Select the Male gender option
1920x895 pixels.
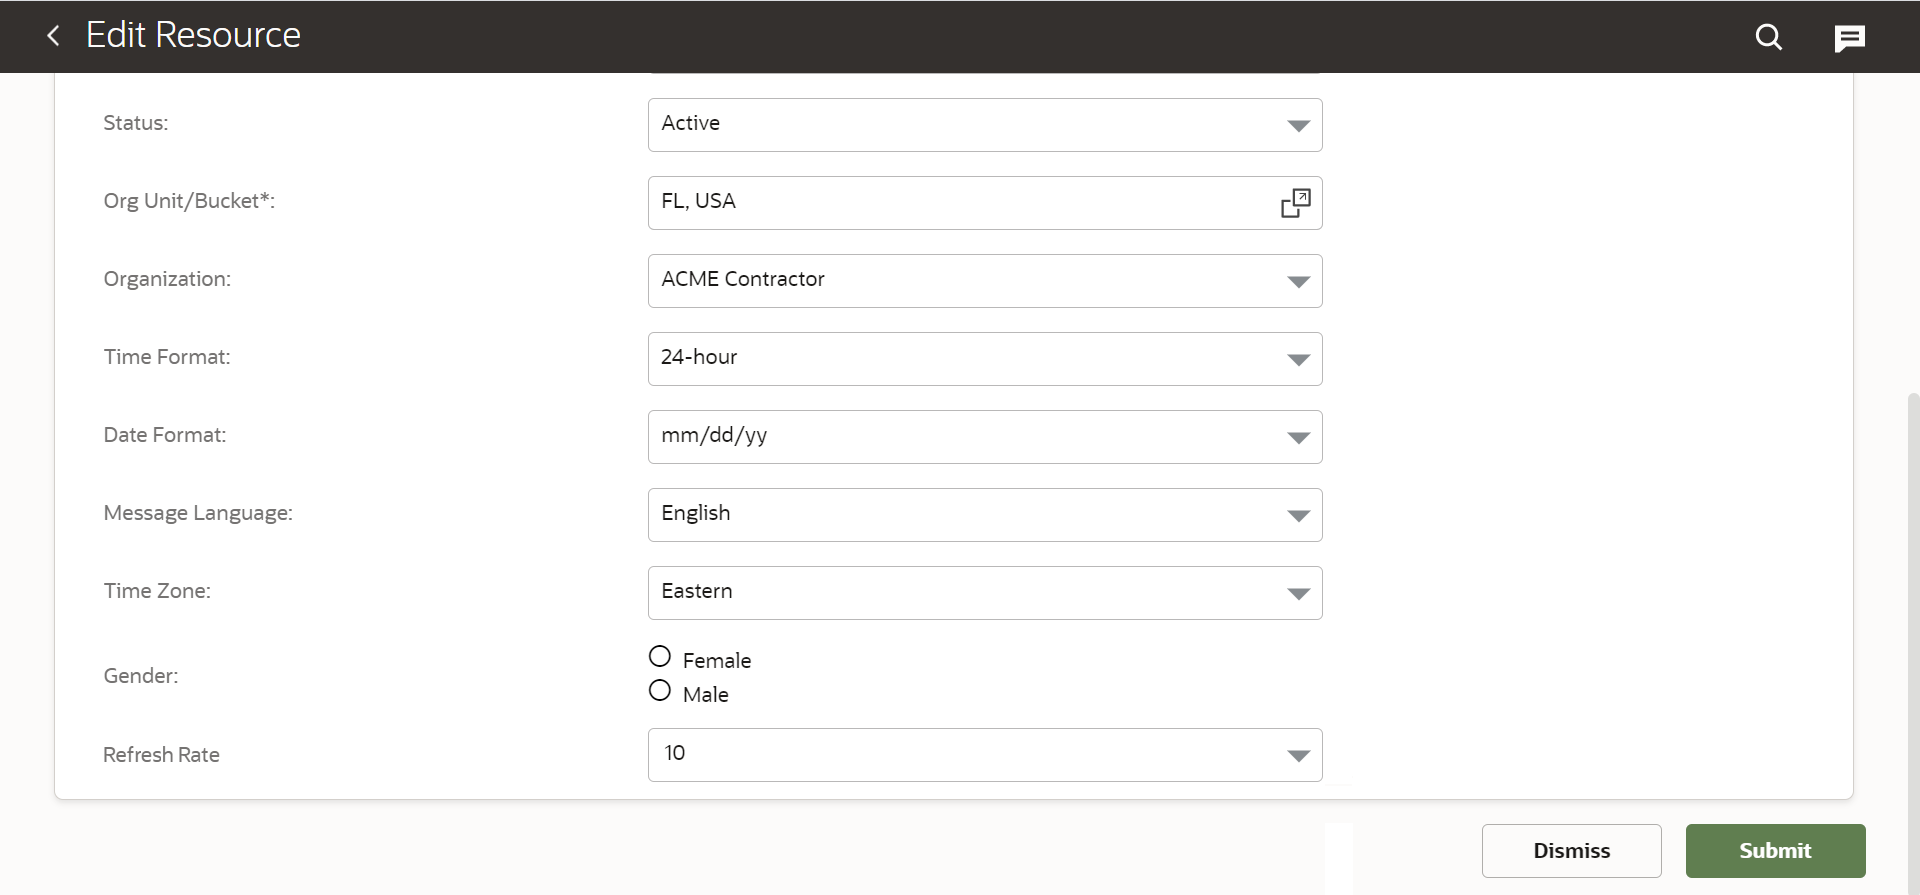tap(660, 691)
